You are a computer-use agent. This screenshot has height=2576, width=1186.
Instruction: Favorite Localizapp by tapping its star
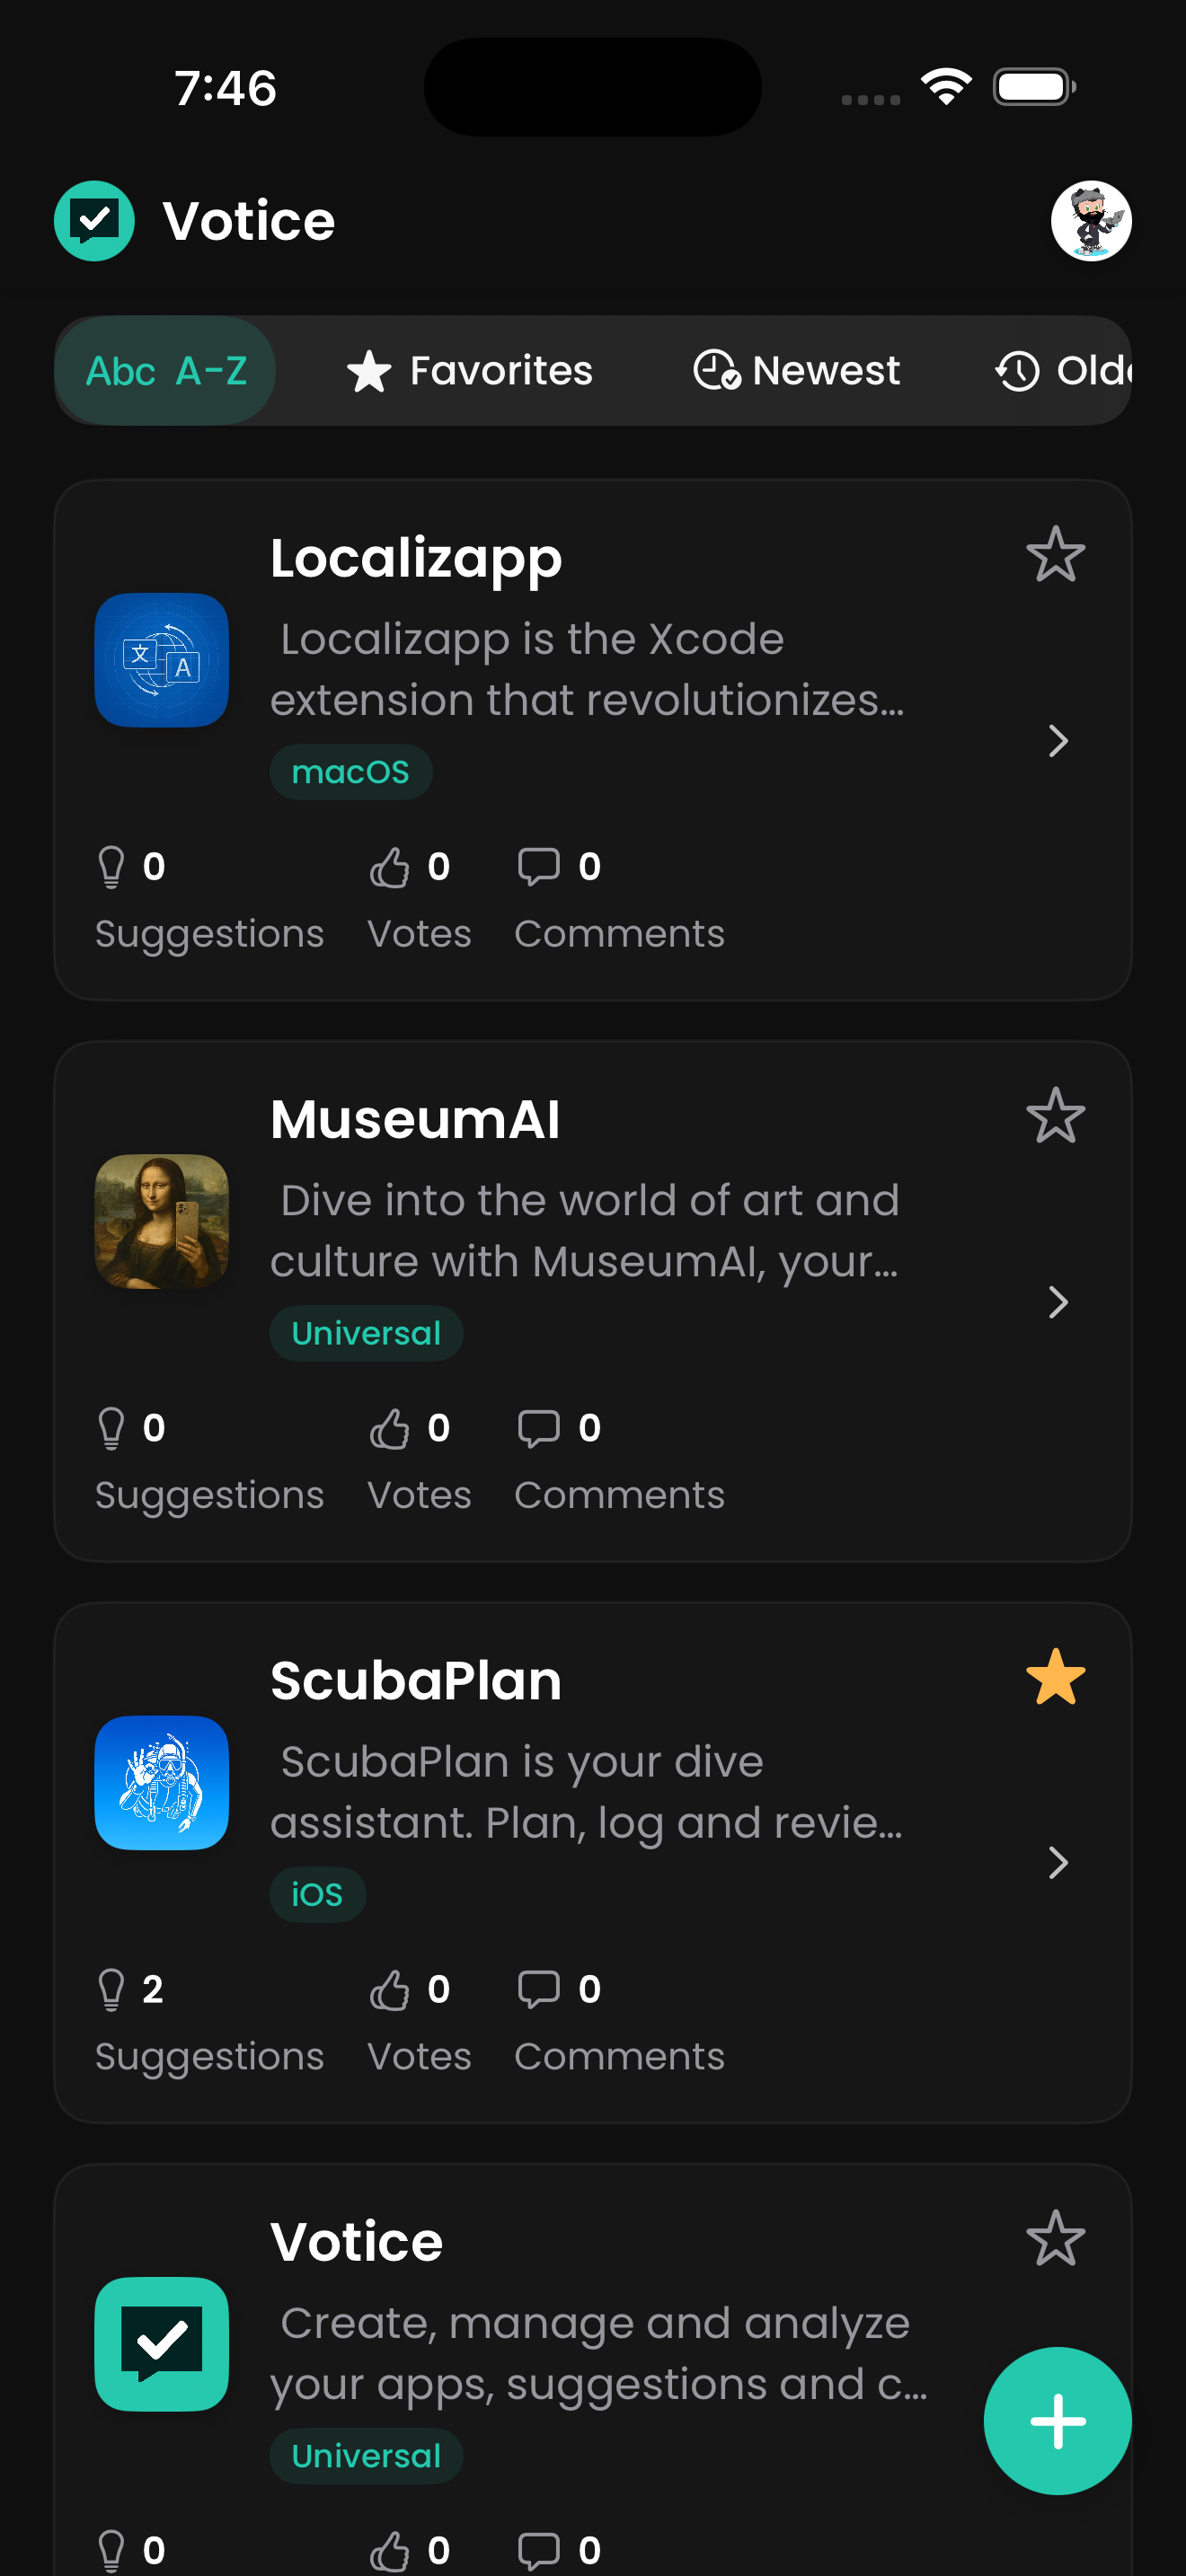click(x=1057, y=555)
